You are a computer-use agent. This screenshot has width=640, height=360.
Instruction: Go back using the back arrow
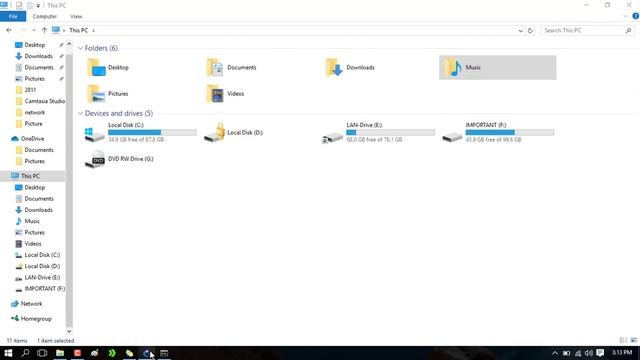click(9, 30)
